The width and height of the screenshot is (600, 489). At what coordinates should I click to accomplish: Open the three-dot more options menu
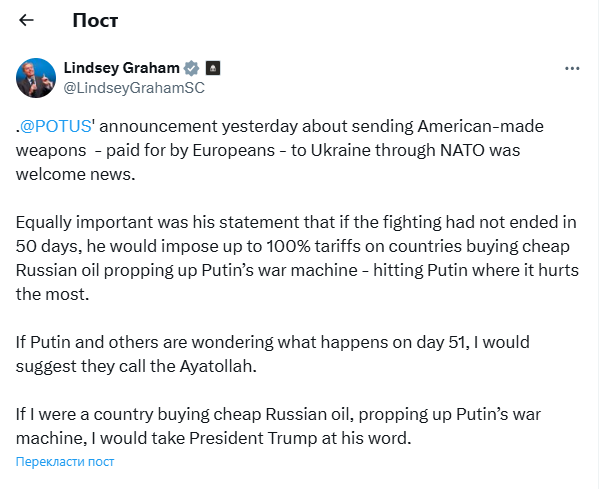click(572, 69)
